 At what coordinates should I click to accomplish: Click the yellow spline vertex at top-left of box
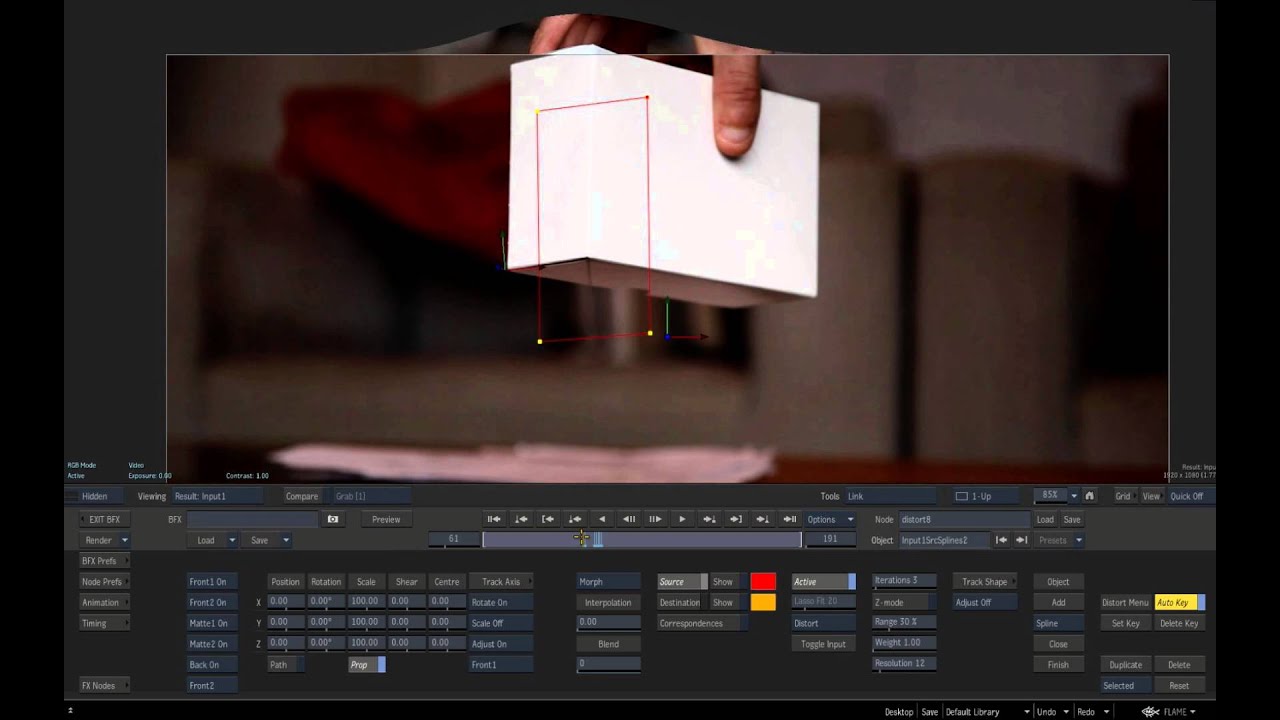pyautogui.click(x=538, y=112)
